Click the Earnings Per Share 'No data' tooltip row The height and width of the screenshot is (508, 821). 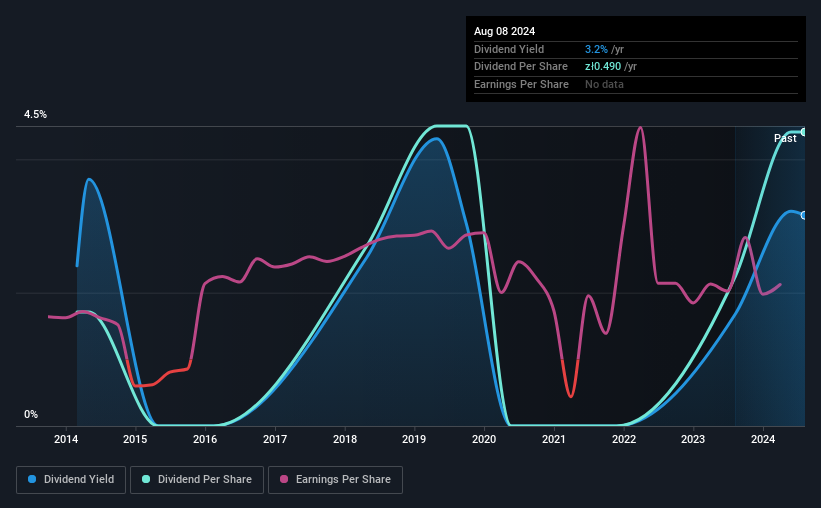636,84
